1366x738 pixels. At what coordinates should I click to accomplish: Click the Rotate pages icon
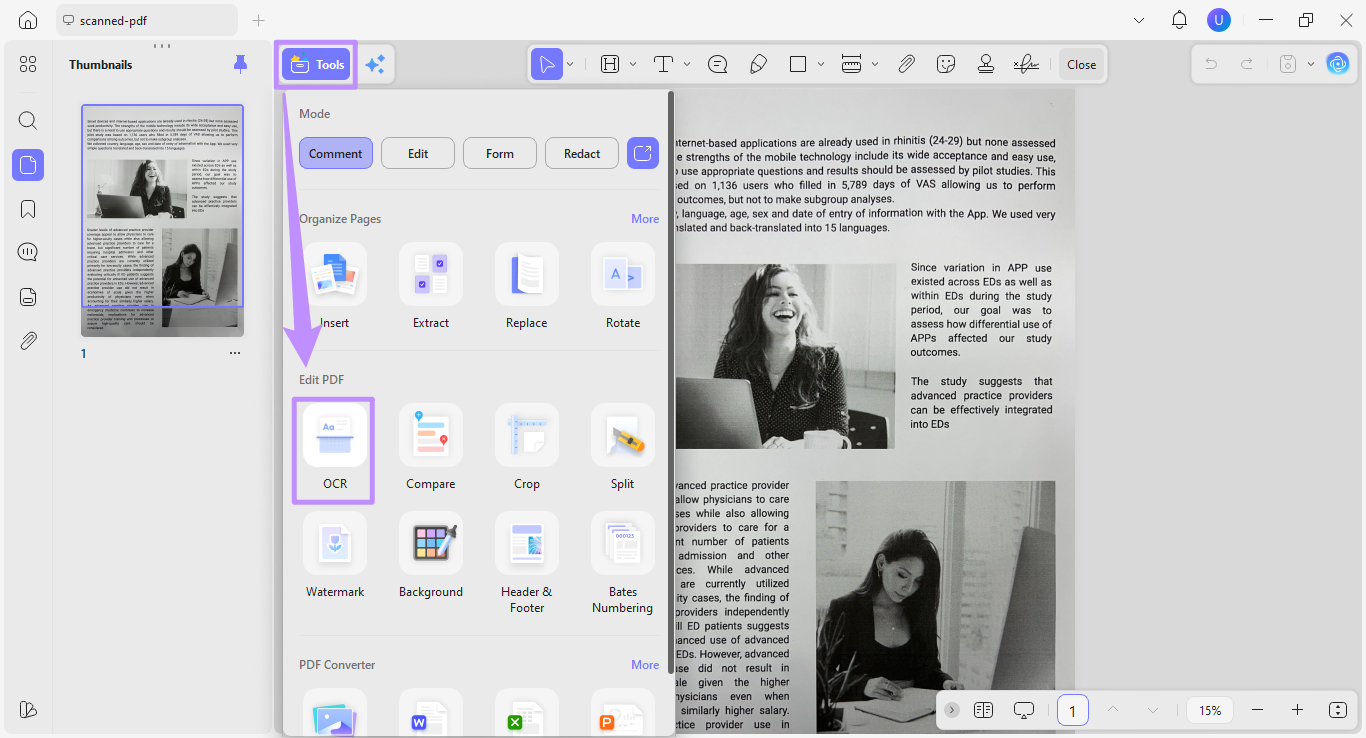(x=623, y=274)
